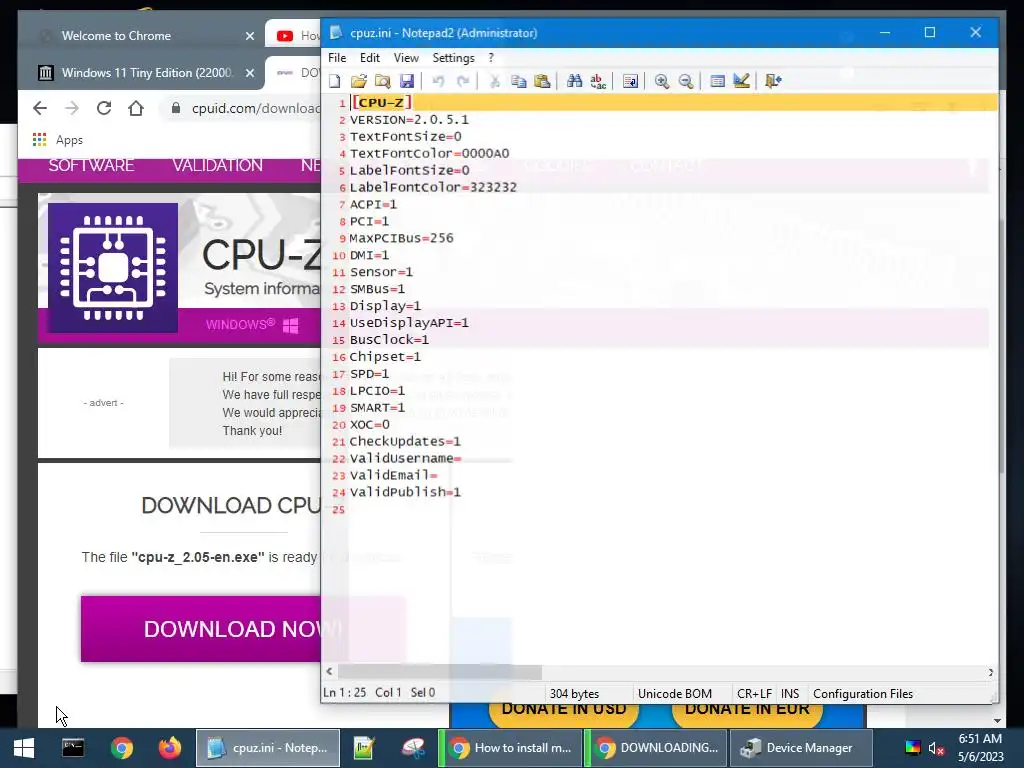
Task: Open Command Prompt from taskbar
Action: pyautogui.click(x=72, y=748)
